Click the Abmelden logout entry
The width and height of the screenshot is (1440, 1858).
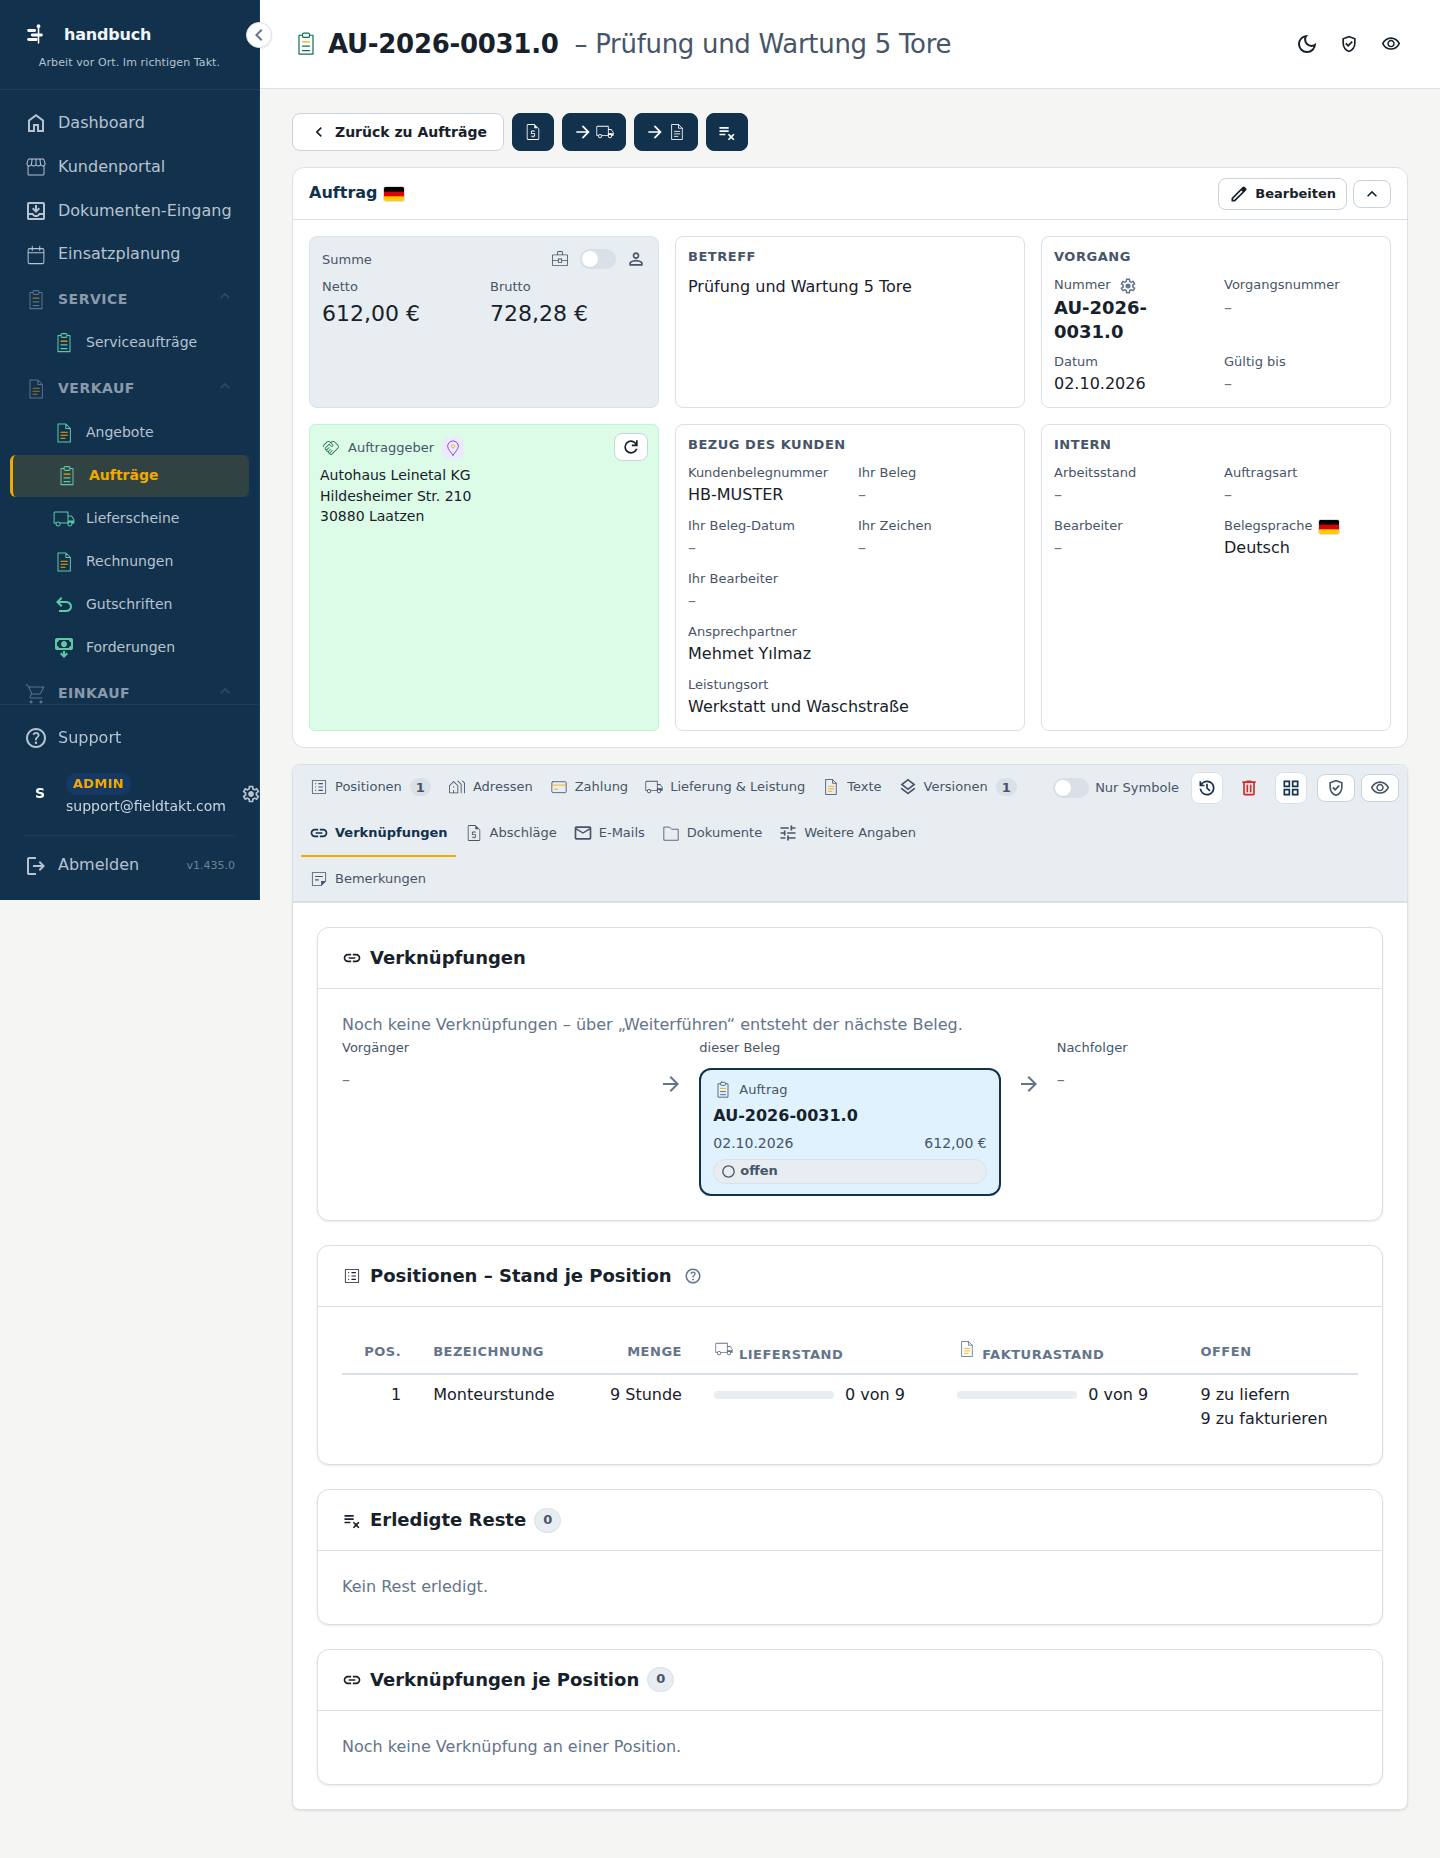(x=98, y=865)
